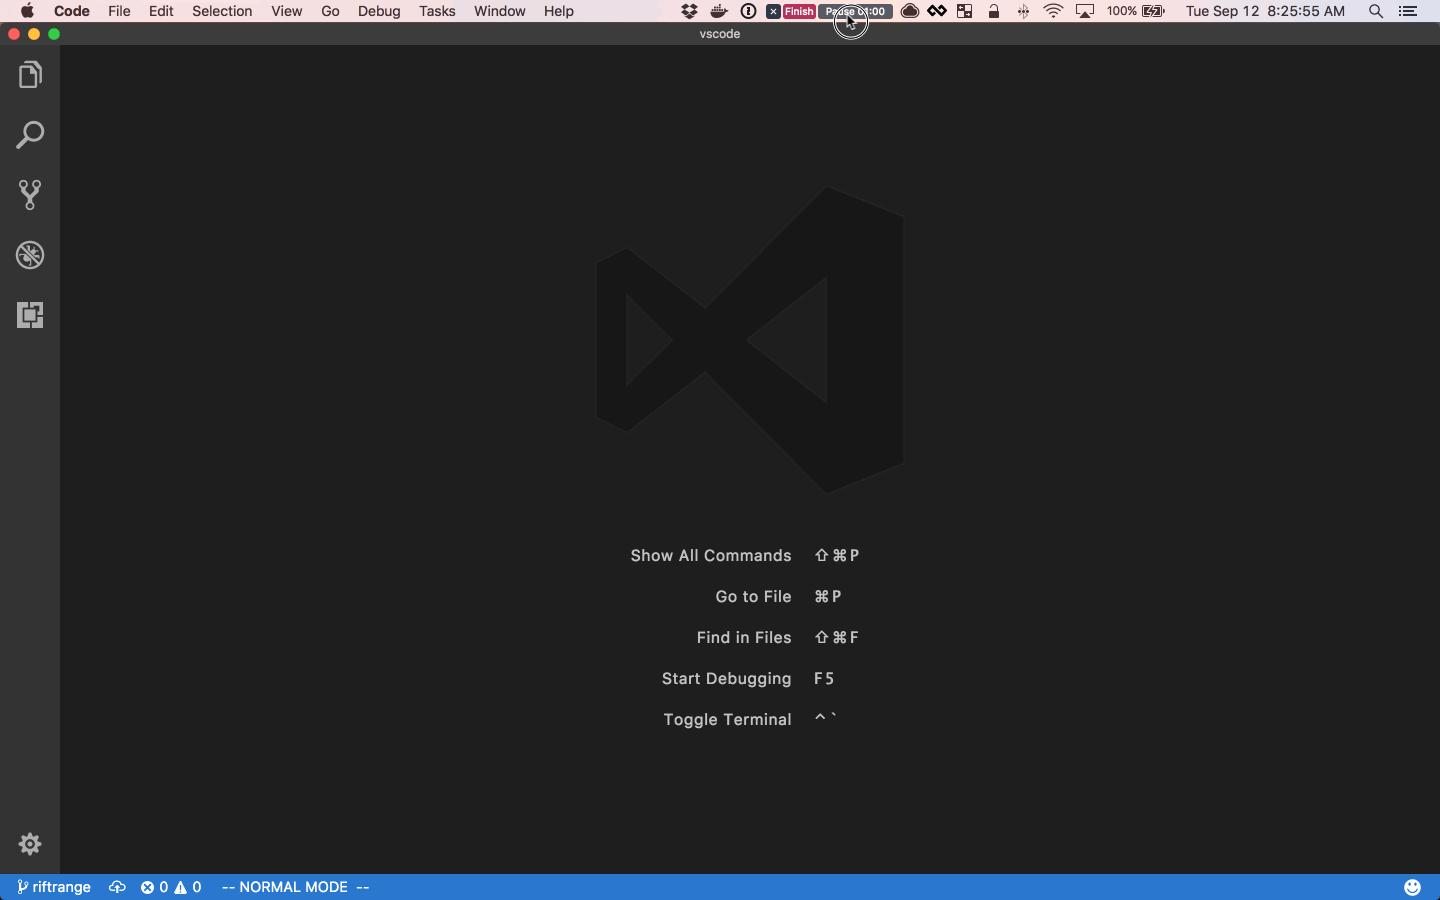Open the Debug menu
This screenshot has width=1440, height=900.
tap(378, 11)
